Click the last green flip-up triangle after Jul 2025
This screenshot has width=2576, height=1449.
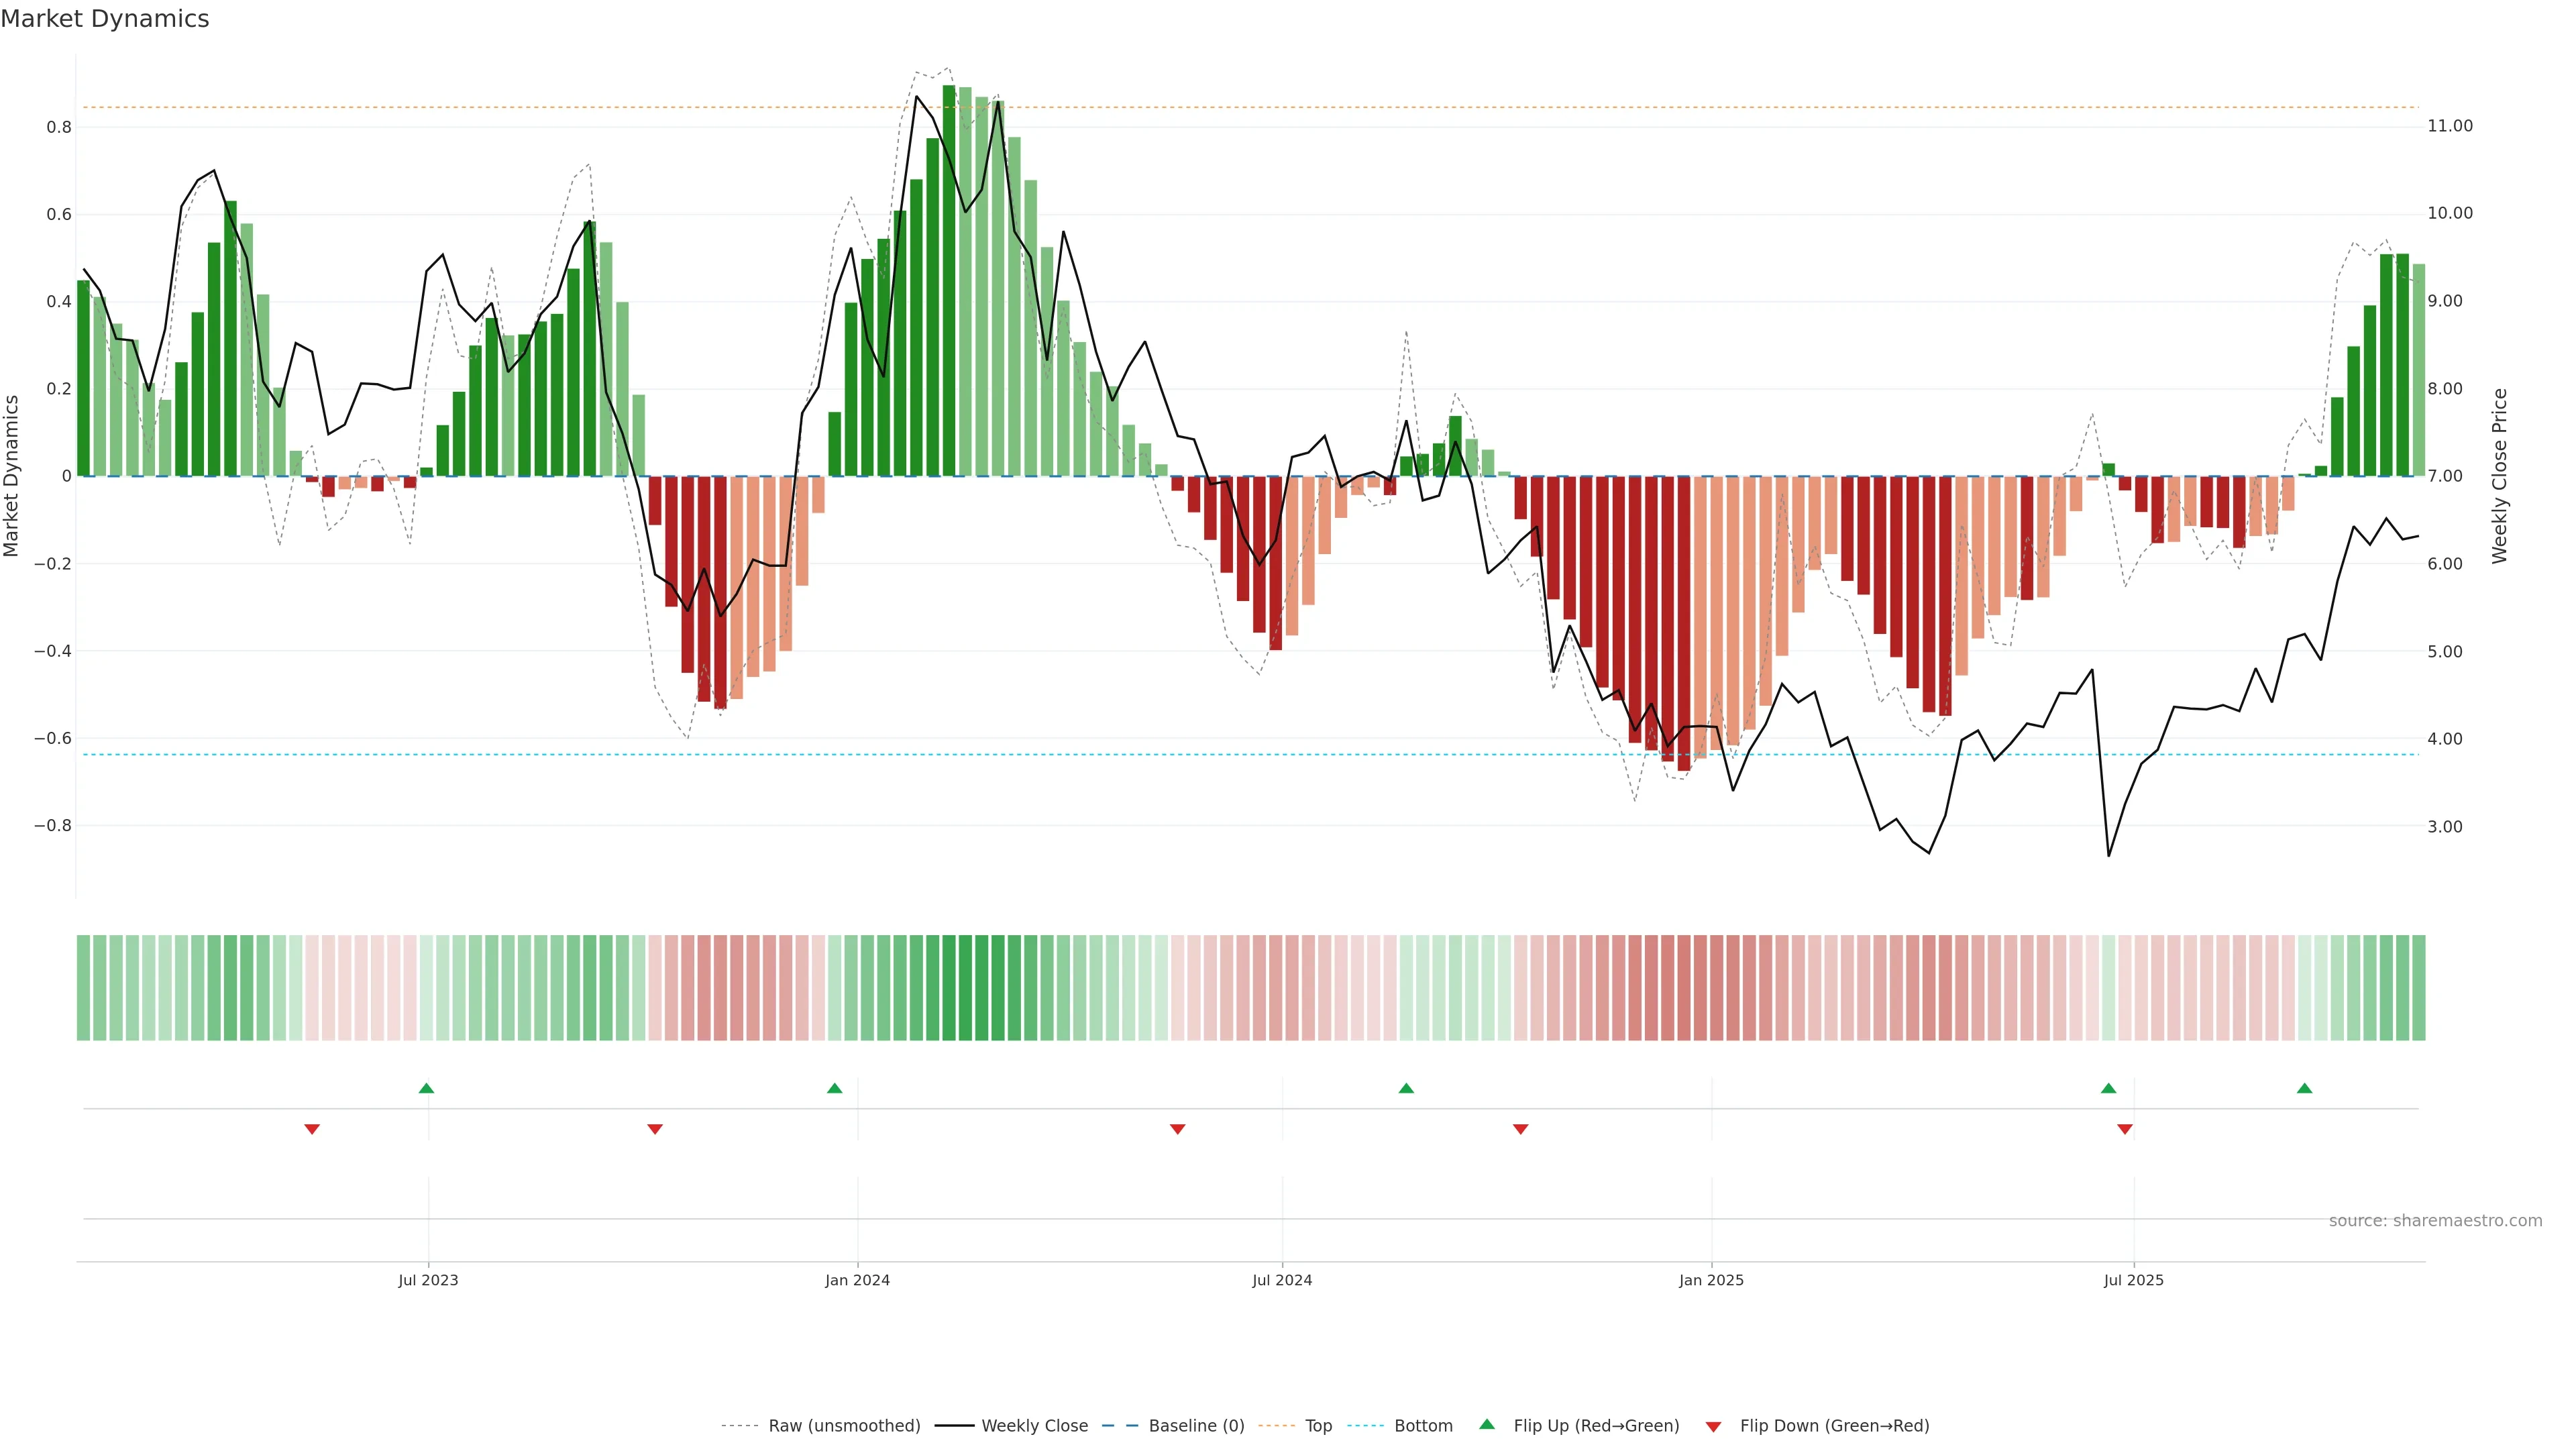[x=2305, y=1088]
